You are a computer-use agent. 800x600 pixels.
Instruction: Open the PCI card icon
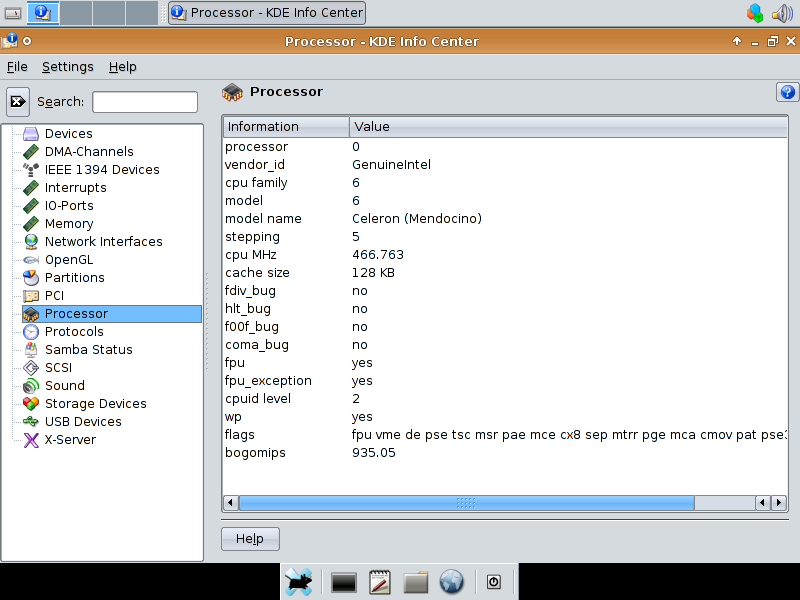(x=31, y=295)
